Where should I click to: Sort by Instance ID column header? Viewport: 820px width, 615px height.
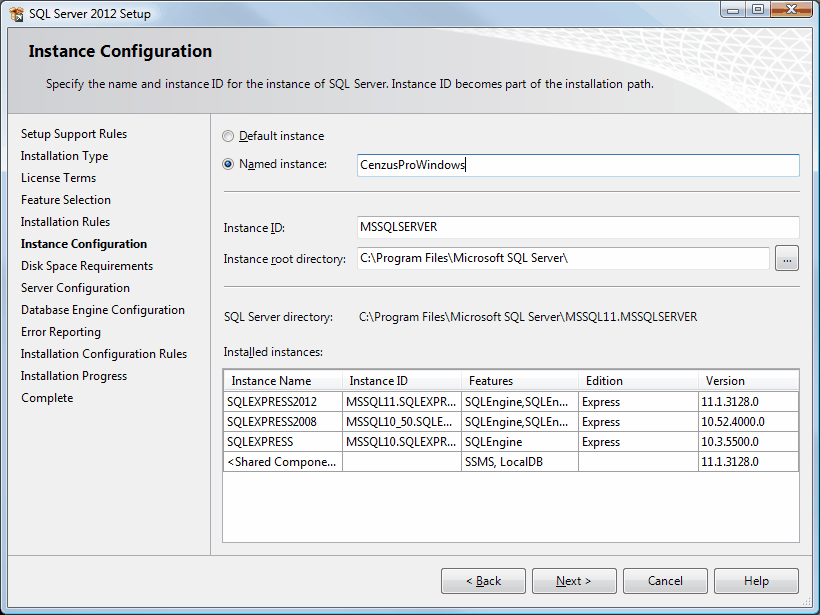click(x=402, y=381)
